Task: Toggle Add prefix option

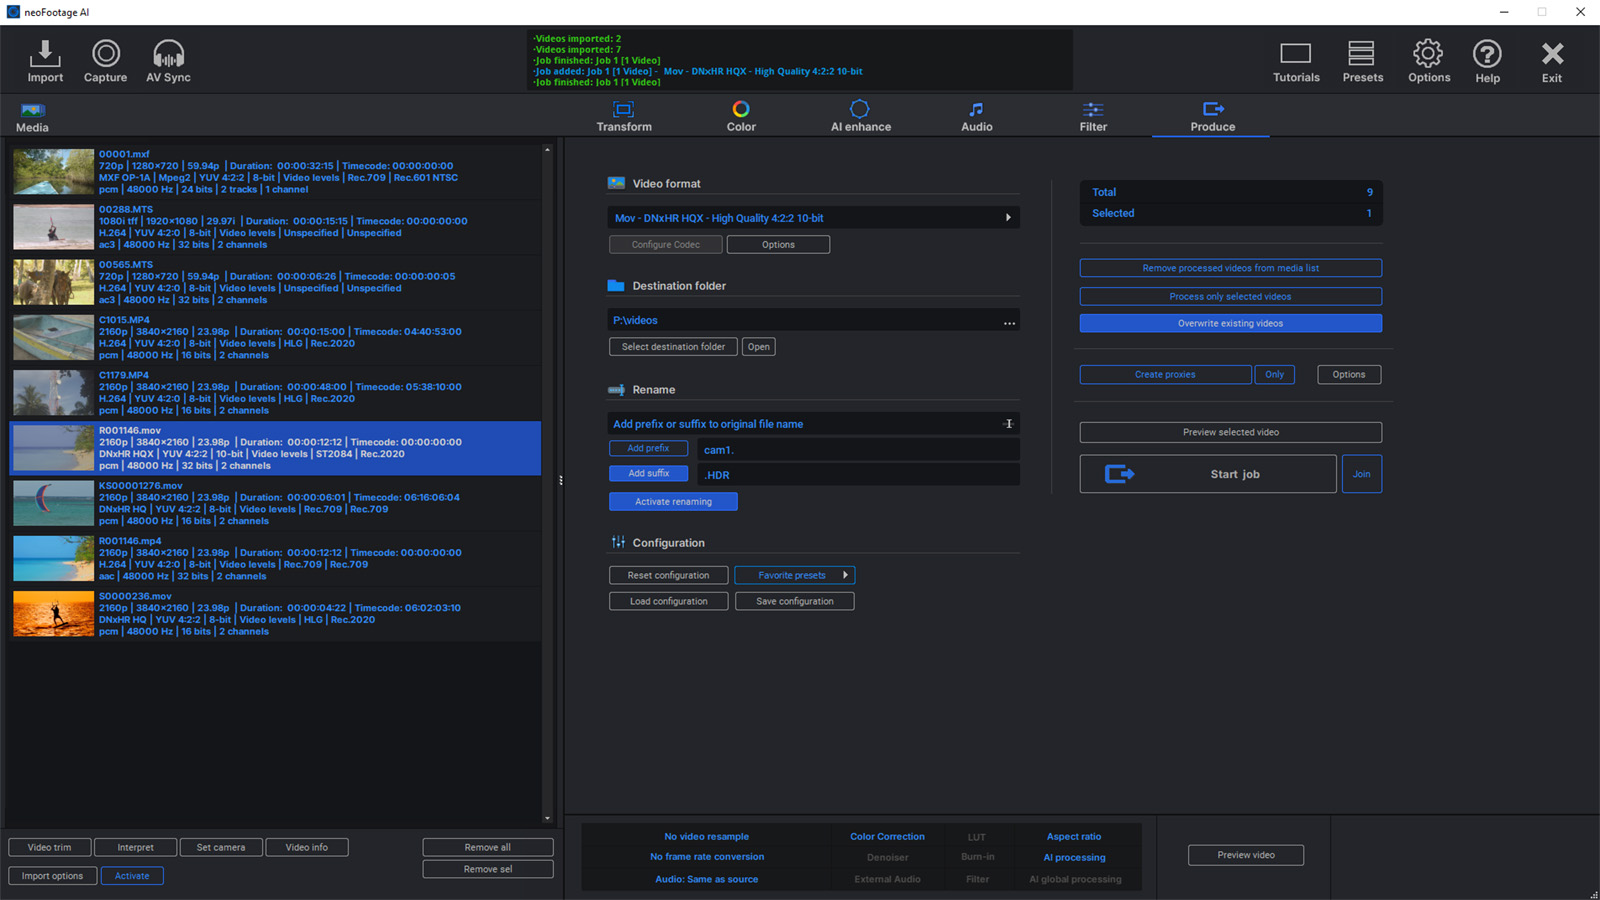Action: (648, 448)
